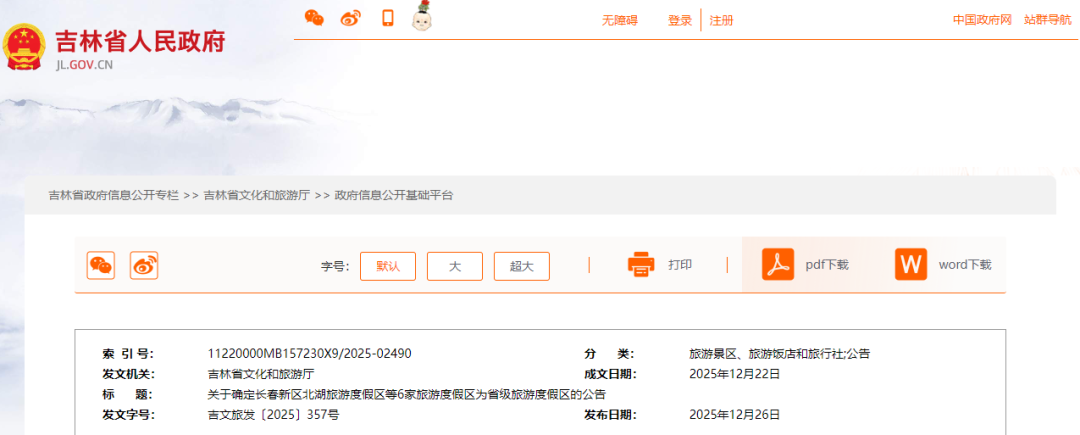Open 无障碍 accessibility mode
Screen dimensions: 1080x435
620,21
